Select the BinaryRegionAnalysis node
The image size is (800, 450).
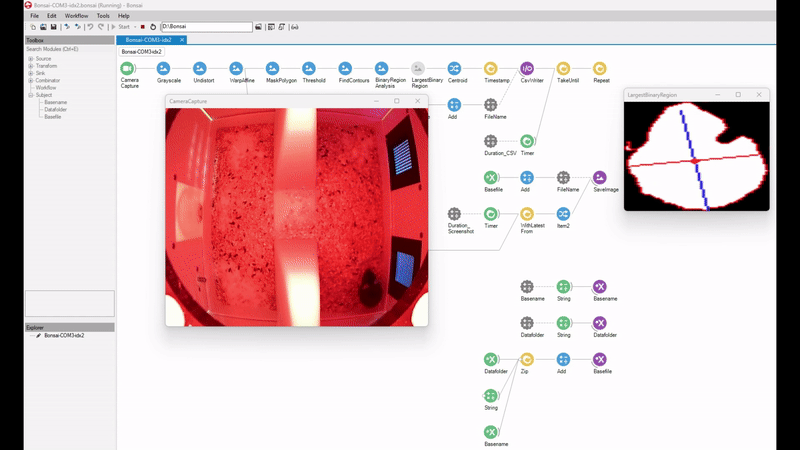pos(381,68)
